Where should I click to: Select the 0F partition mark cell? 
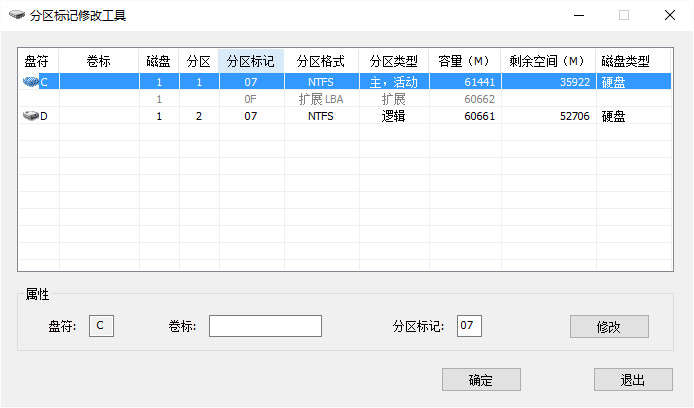[x=251, y=99]
